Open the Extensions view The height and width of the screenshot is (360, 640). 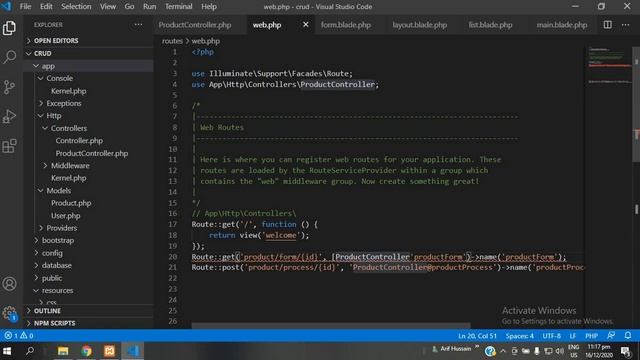(9, 146)
